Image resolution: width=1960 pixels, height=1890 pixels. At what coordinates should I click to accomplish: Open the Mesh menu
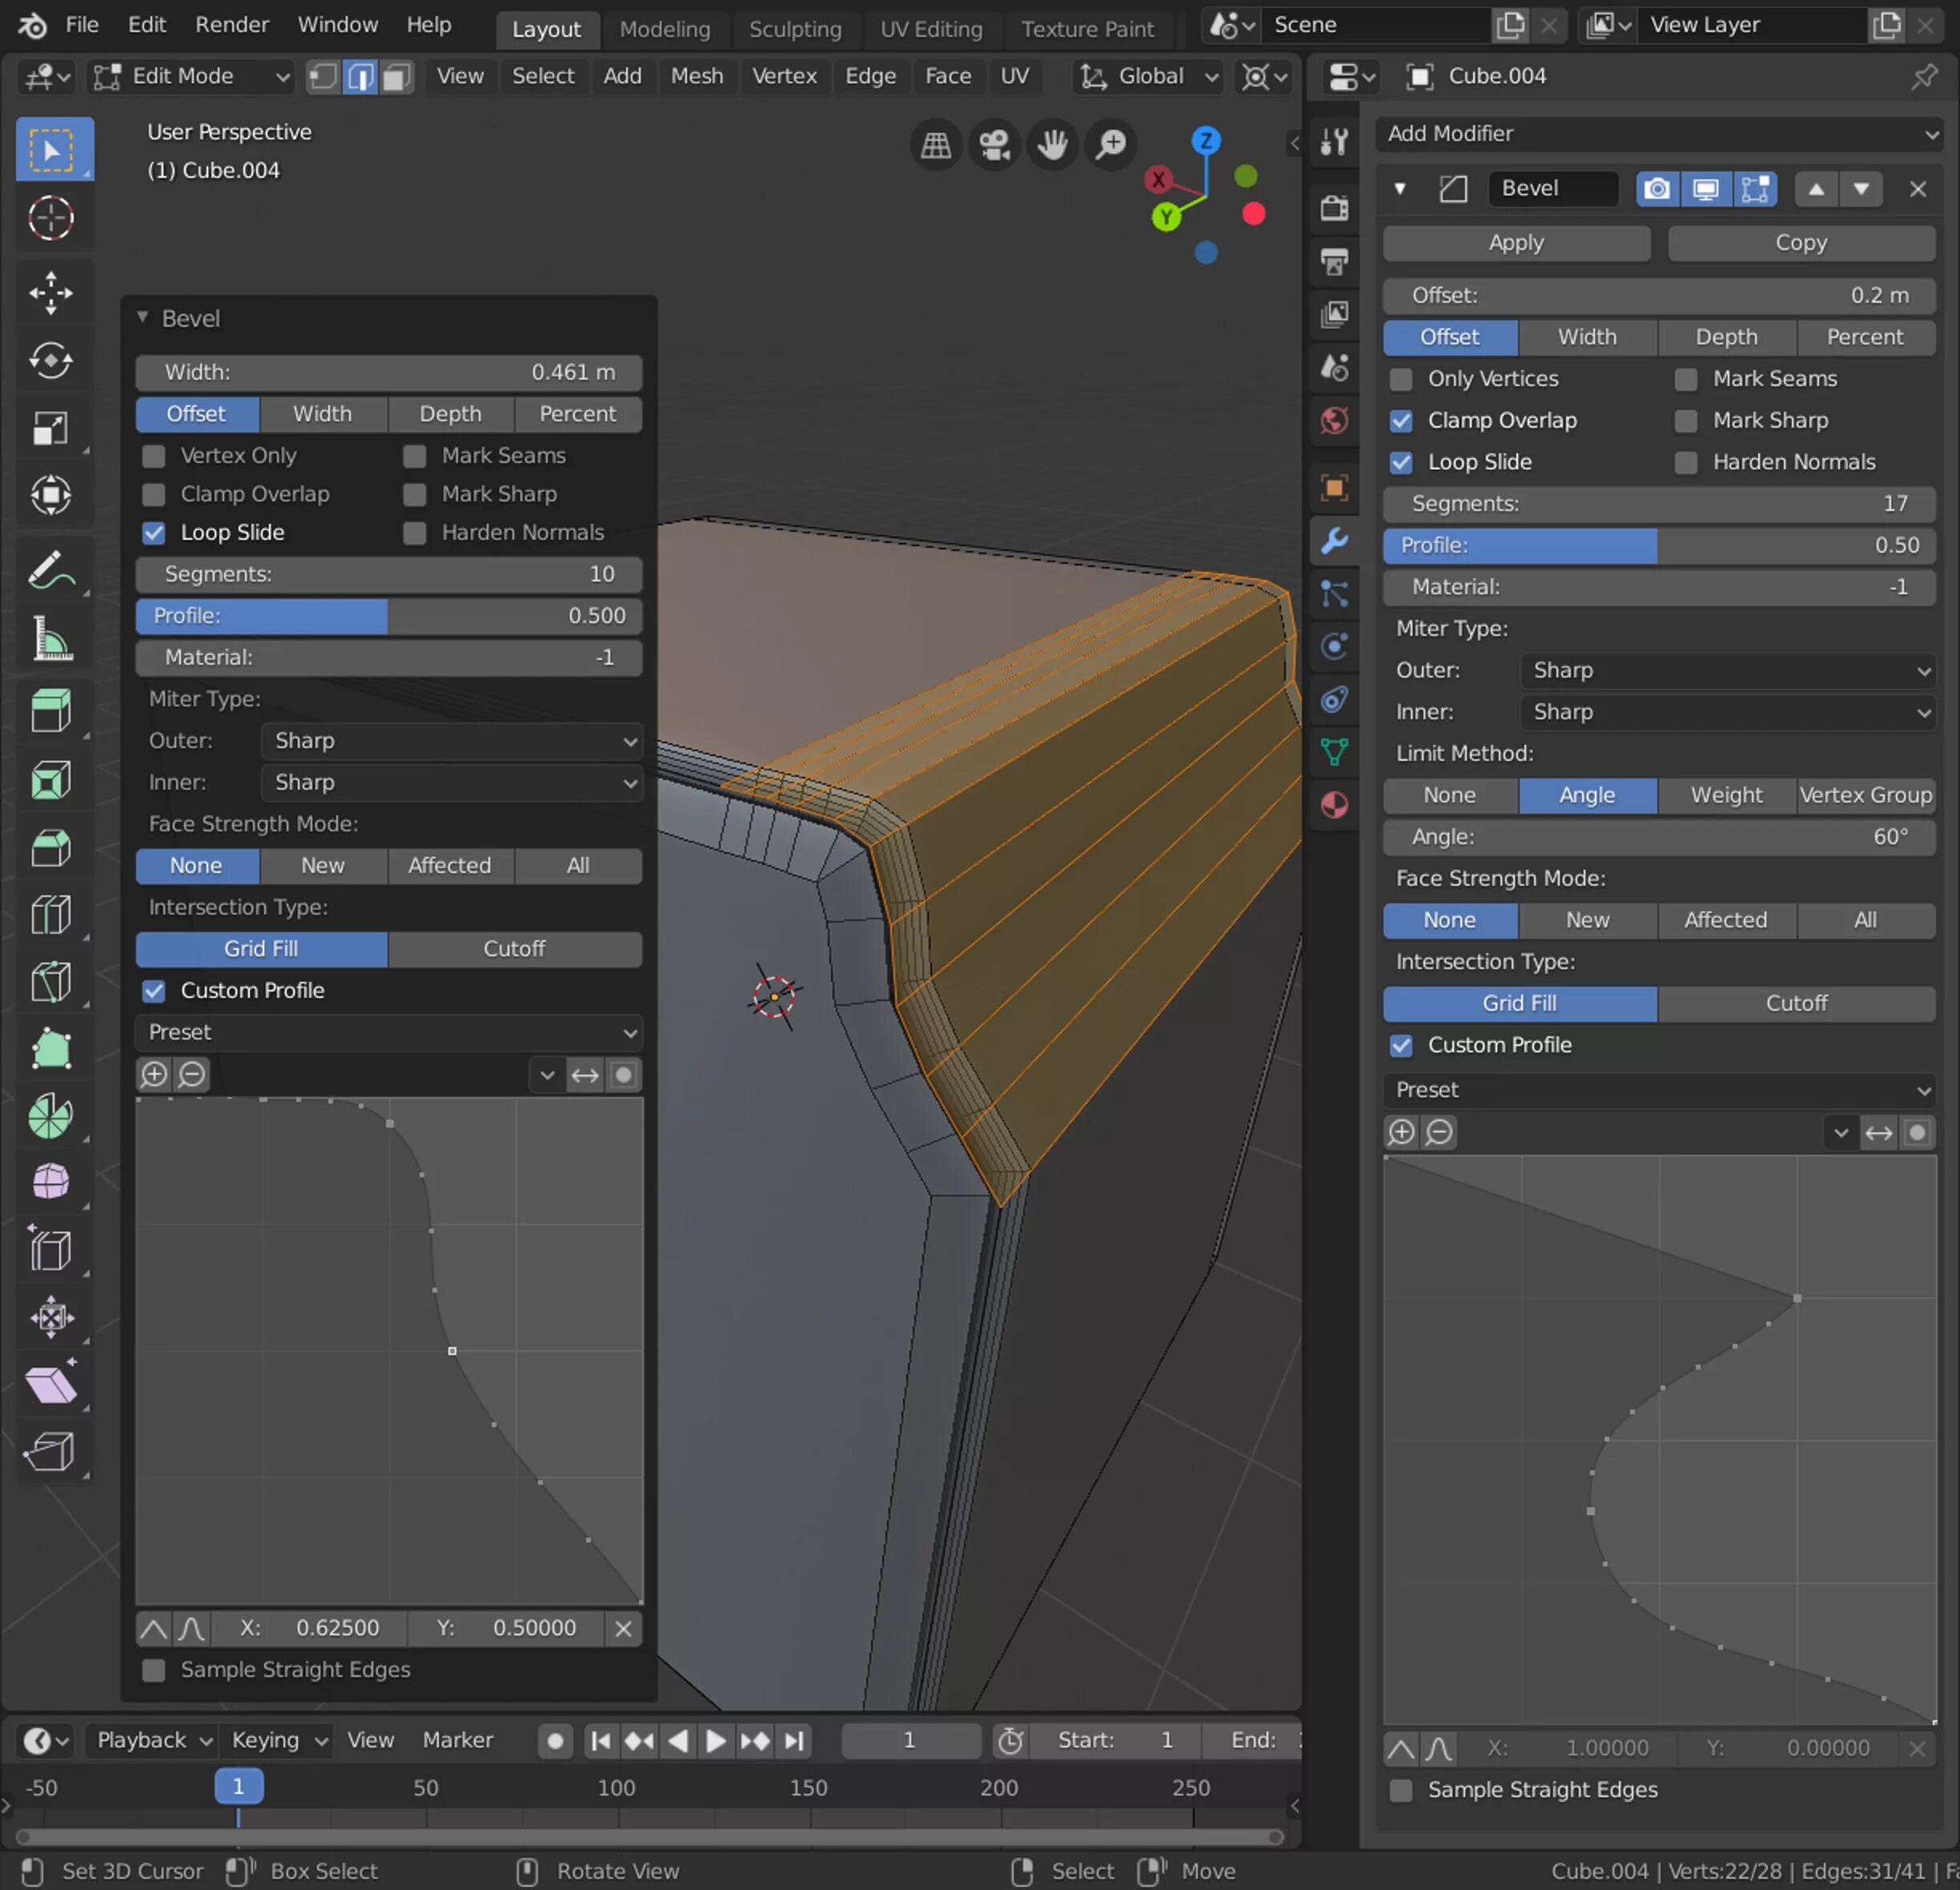coord(697,76)
